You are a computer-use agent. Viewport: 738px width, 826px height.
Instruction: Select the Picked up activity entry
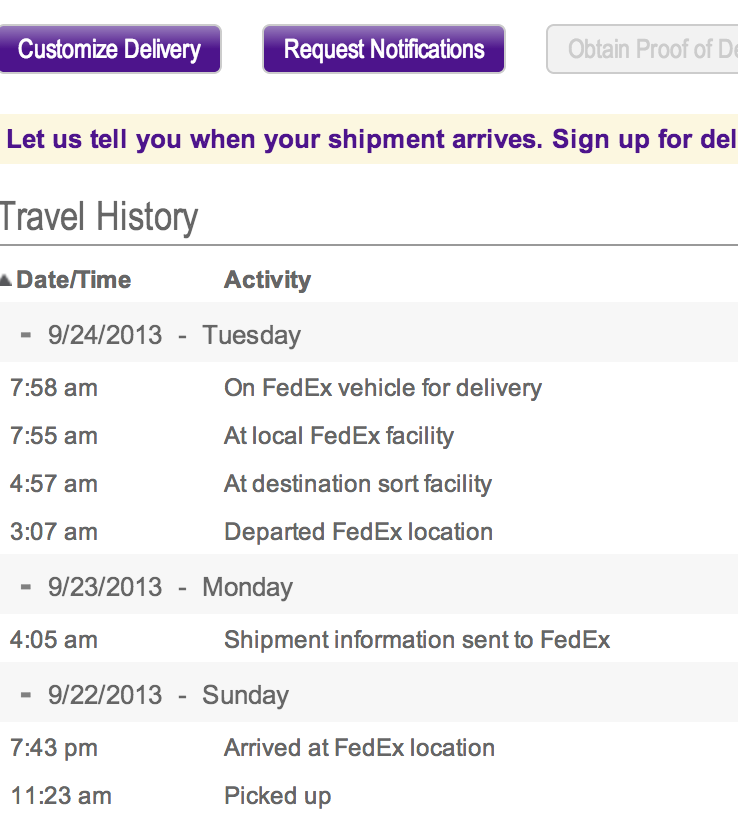pyautogui.click(x=277, y=796)
